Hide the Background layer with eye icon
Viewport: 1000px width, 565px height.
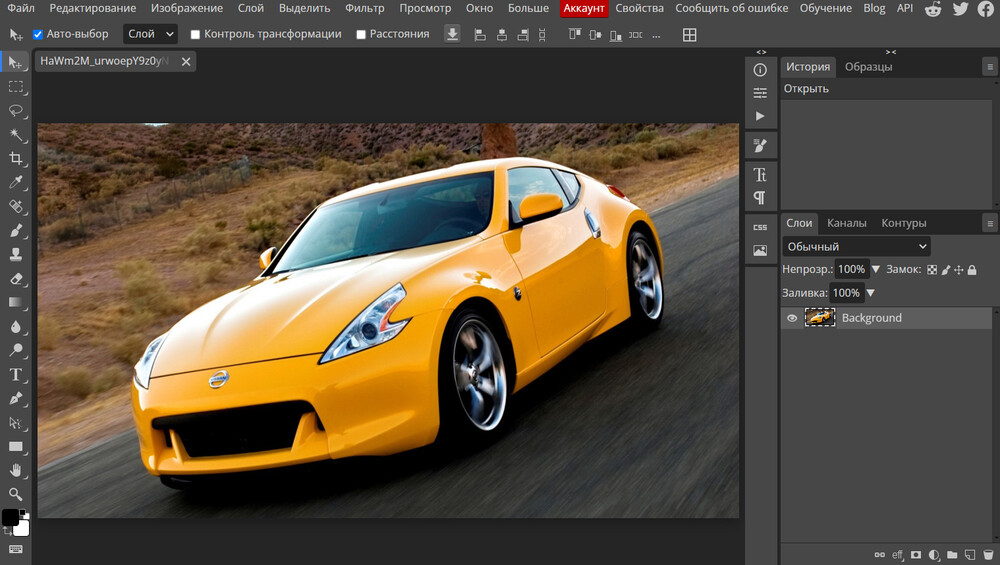[x=792, y=318]
